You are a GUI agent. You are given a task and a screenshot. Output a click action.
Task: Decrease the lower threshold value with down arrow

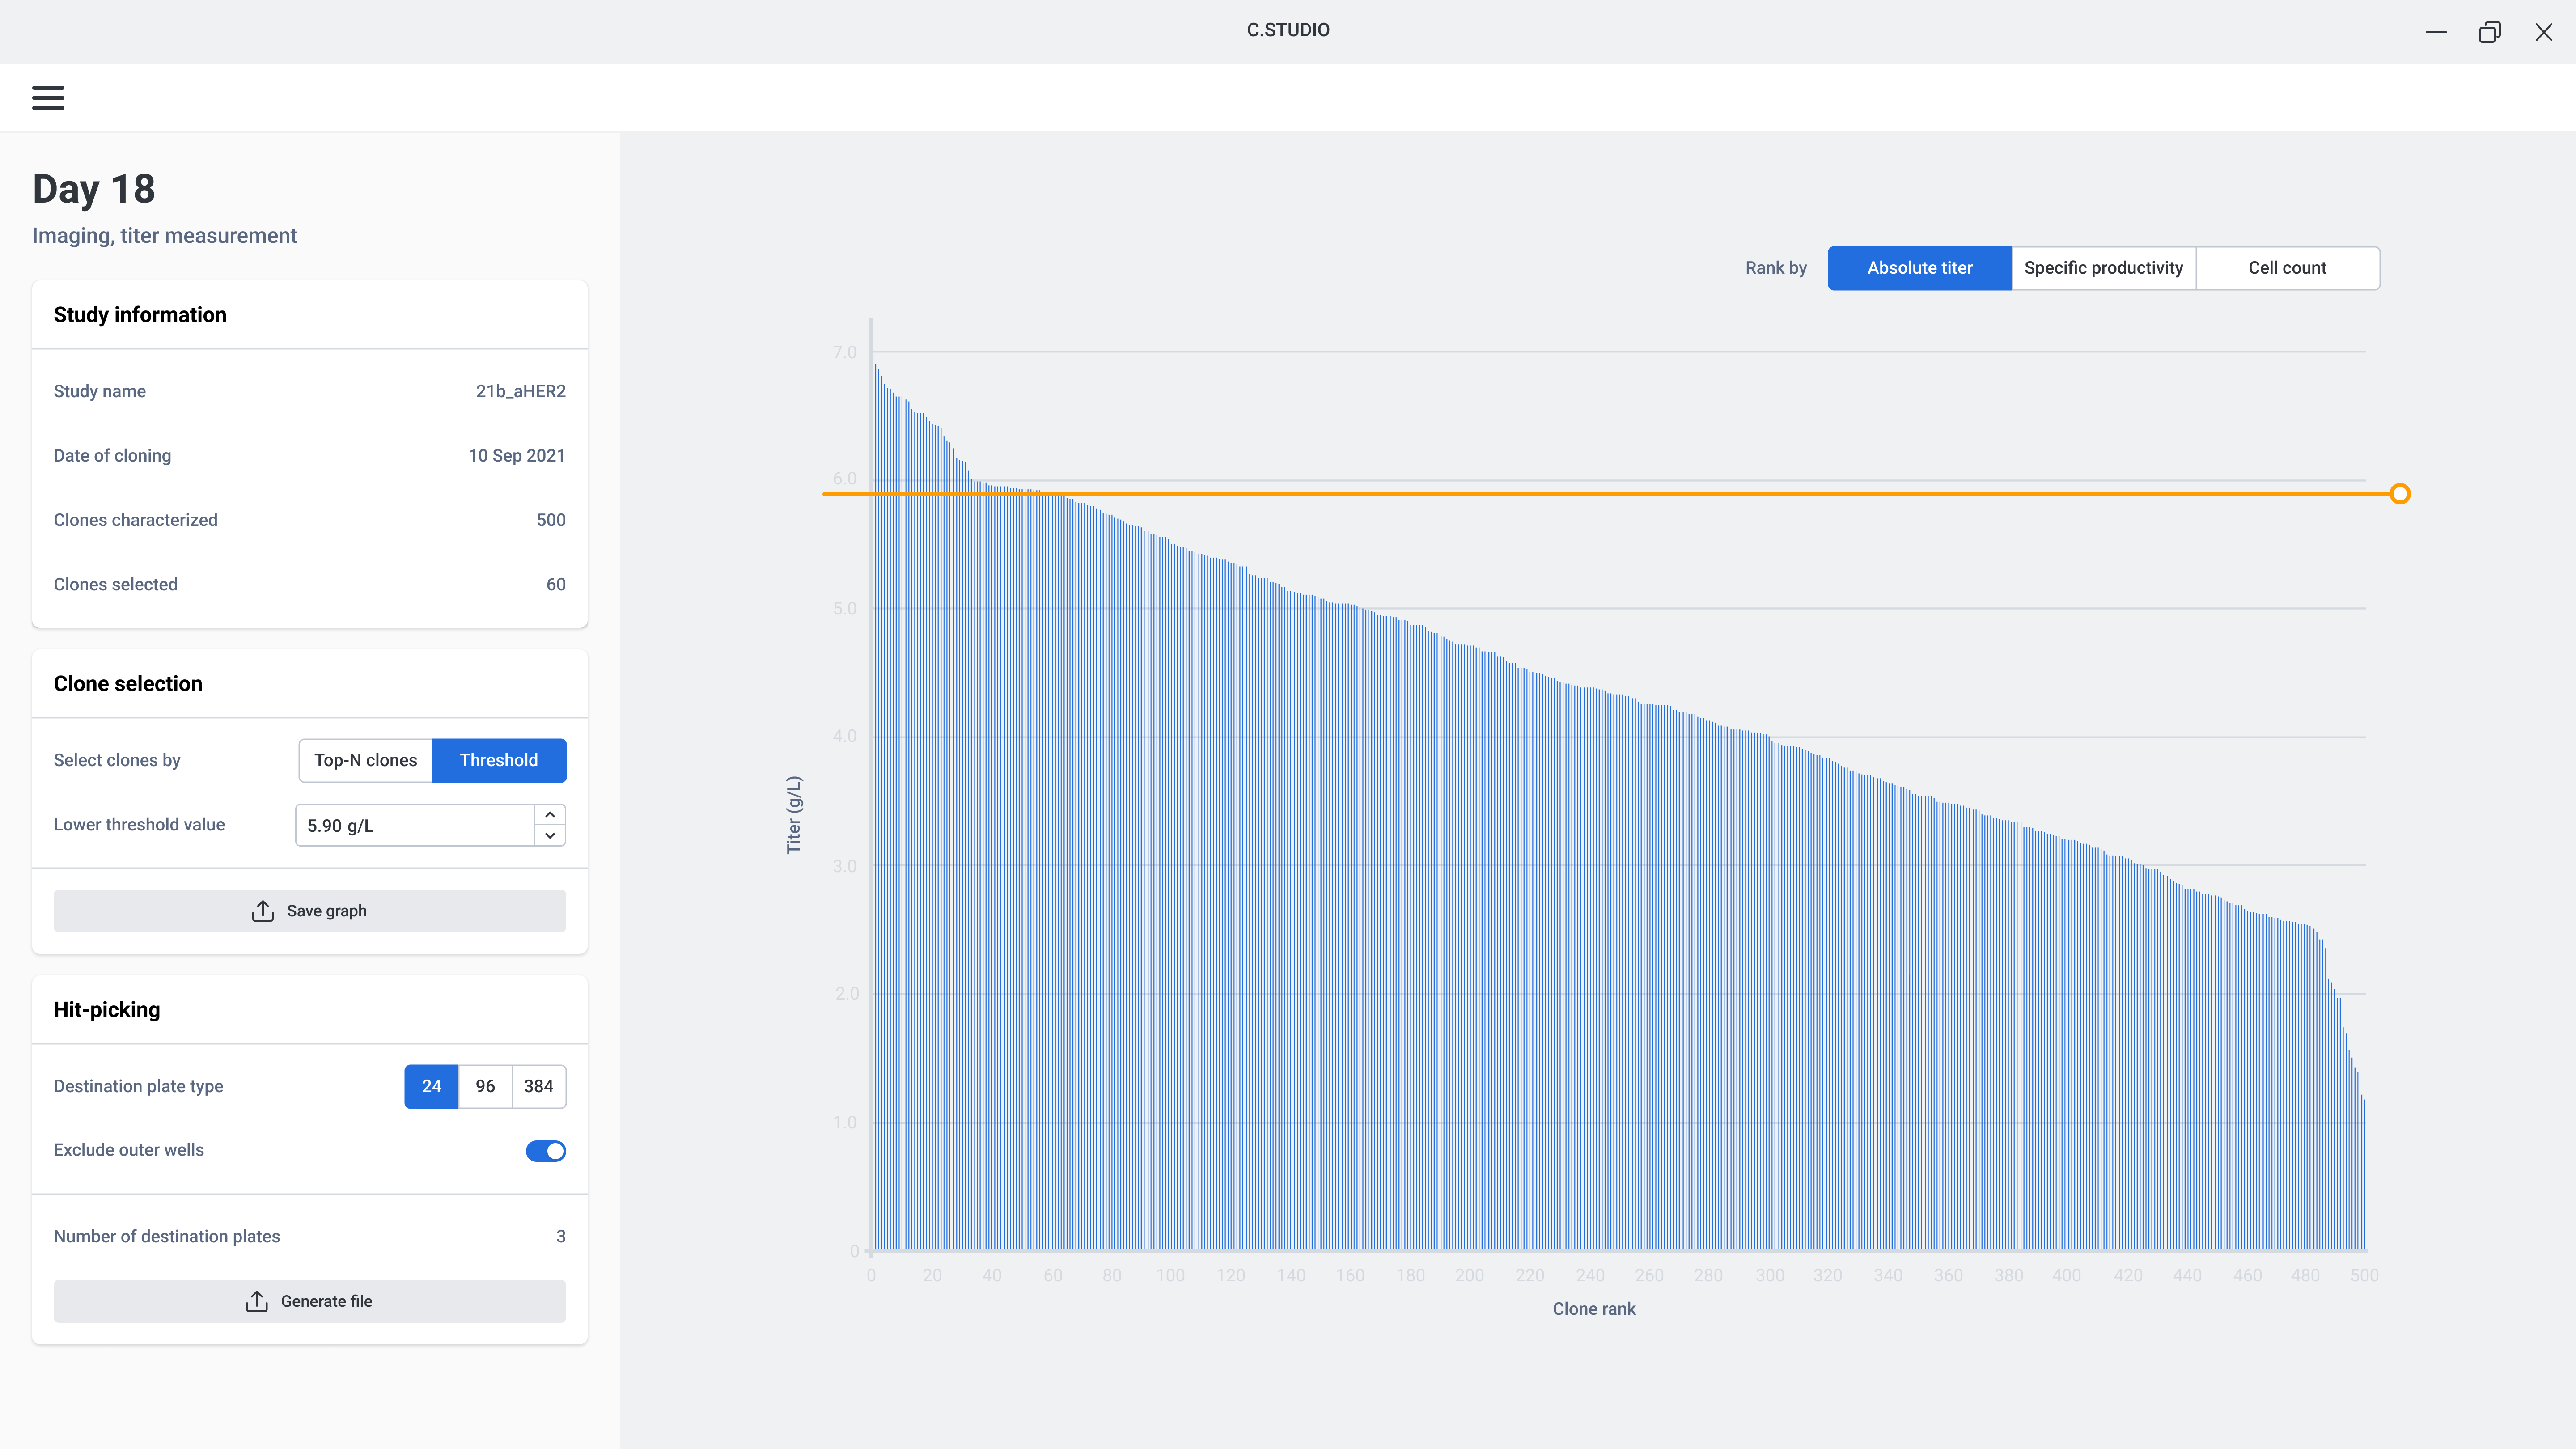pyautogui.click(x=550, y=836)
